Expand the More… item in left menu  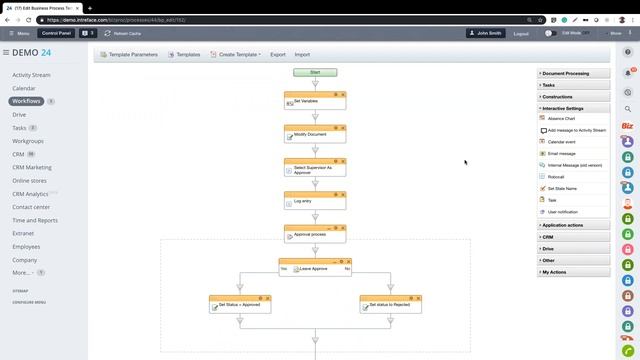[22, 272]
